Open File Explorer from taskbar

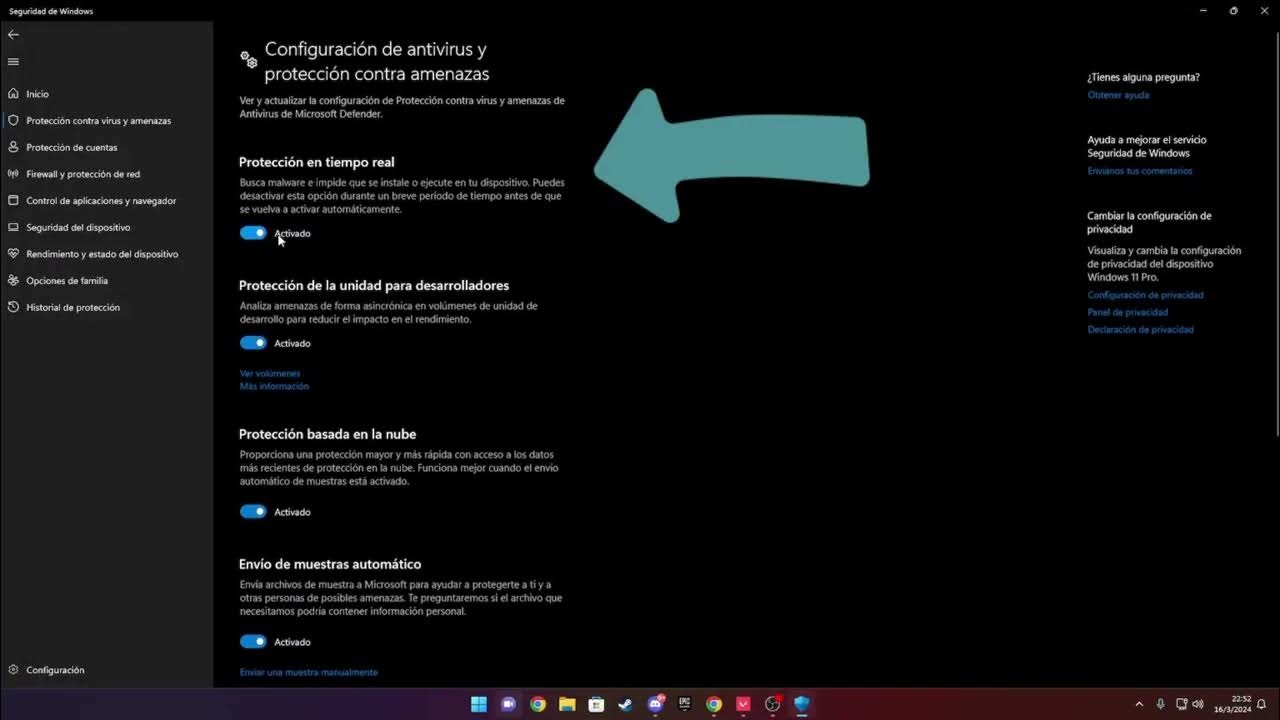click(567, 704)
